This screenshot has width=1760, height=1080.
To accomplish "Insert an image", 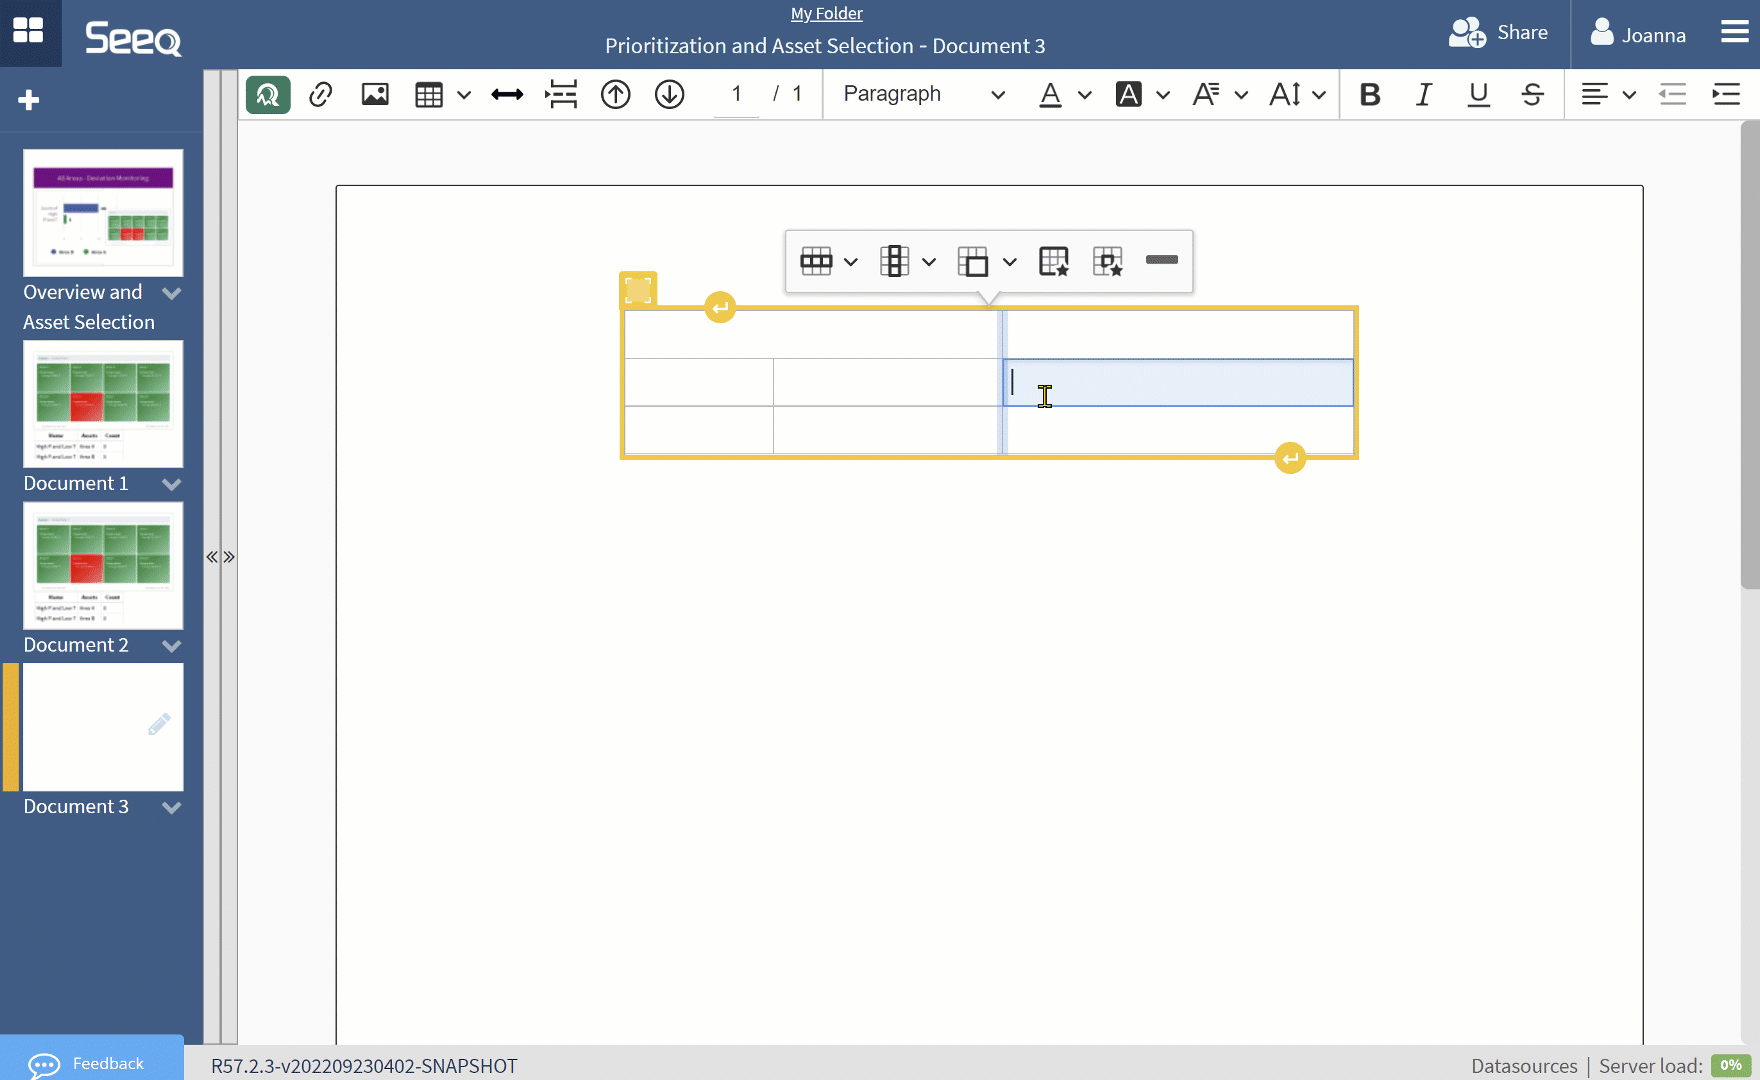I will pyautogui.click(x=375, y=94).
